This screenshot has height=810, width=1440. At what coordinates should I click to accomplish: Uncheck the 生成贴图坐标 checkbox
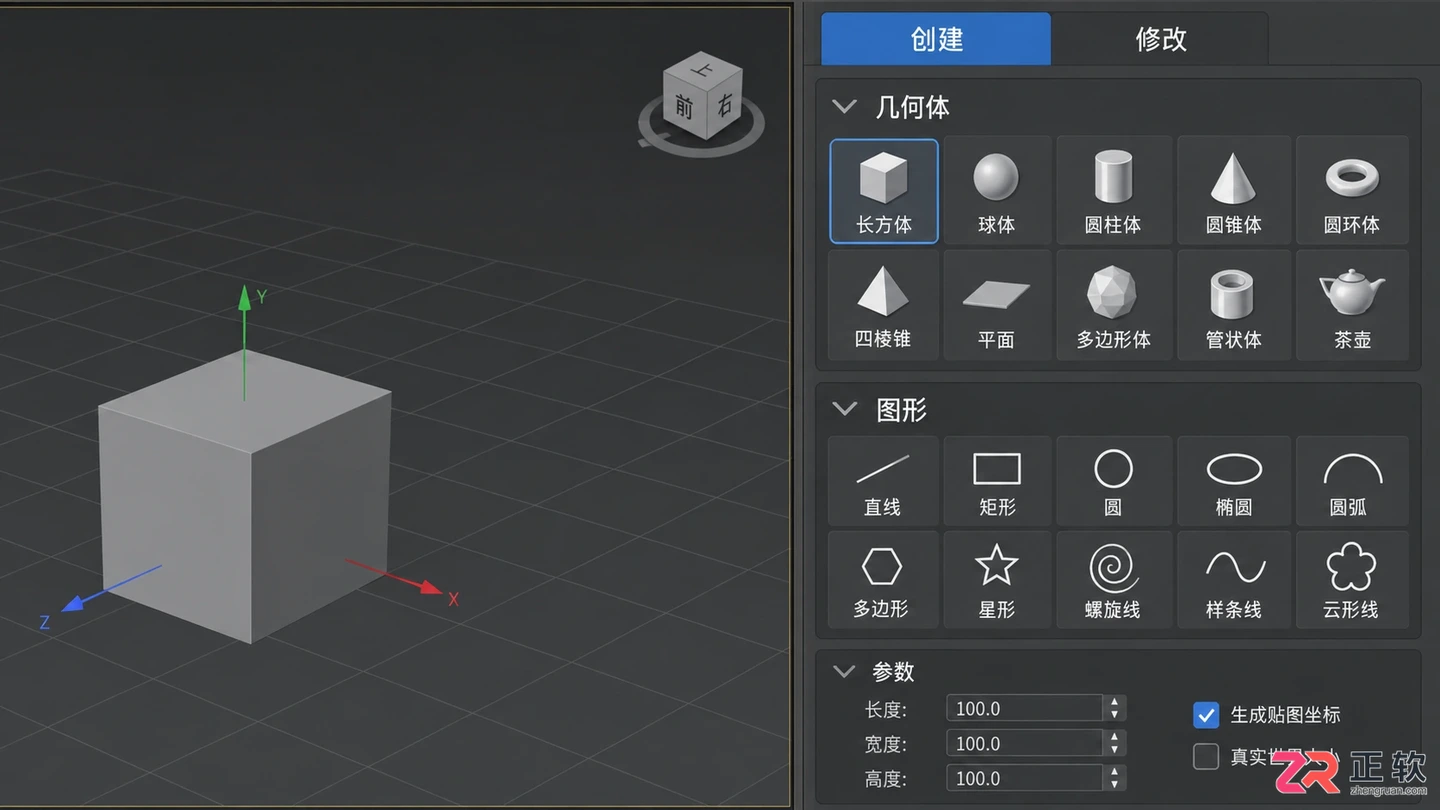point(1206,715)
